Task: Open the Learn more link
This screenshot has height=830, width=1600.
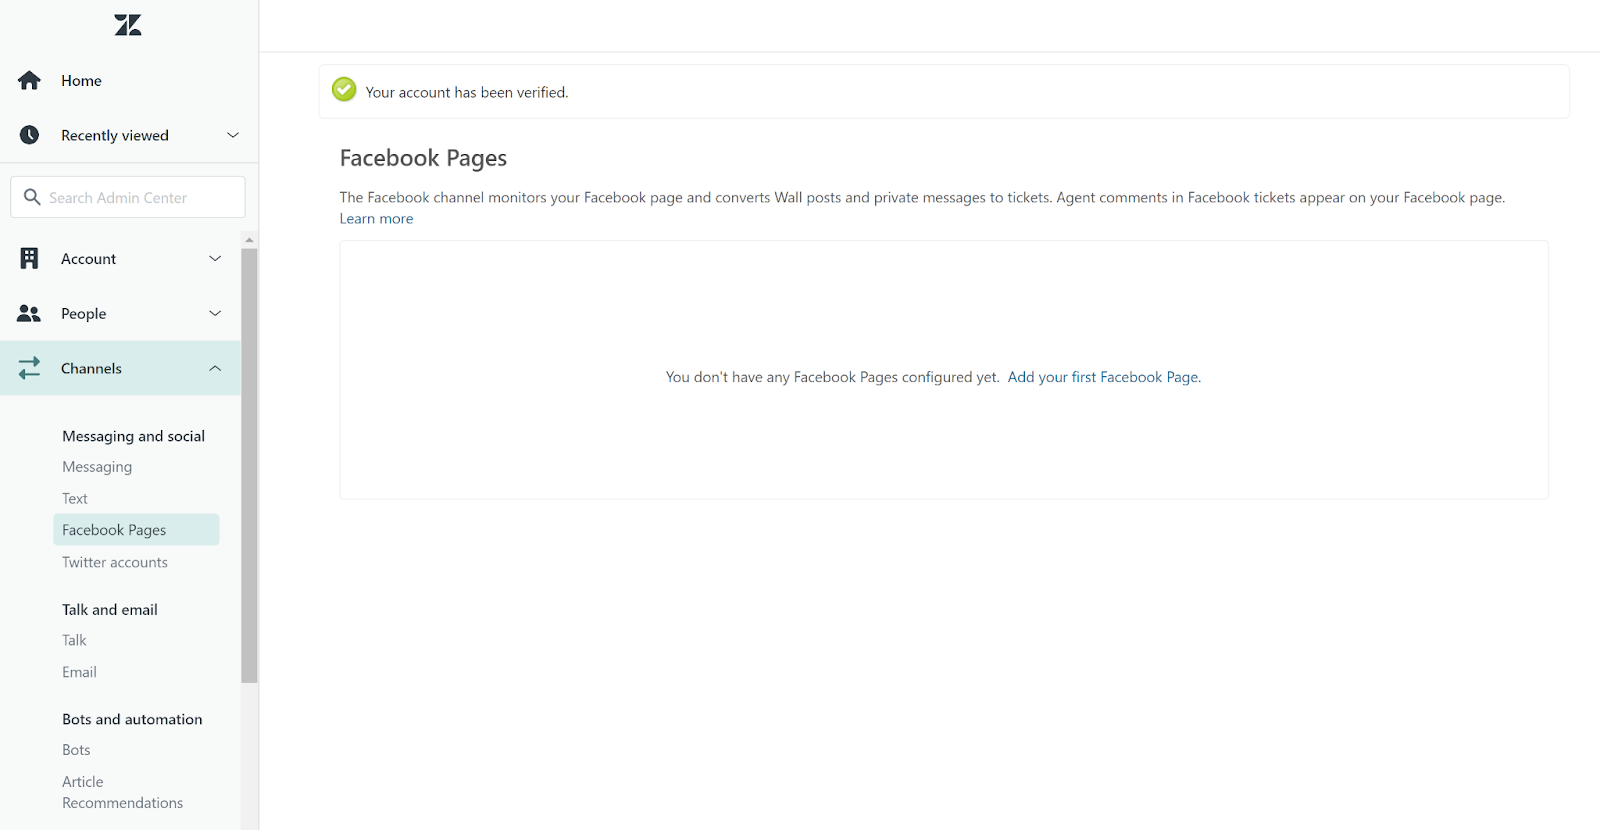Action: pyautogui.click(x=376, y=219)
